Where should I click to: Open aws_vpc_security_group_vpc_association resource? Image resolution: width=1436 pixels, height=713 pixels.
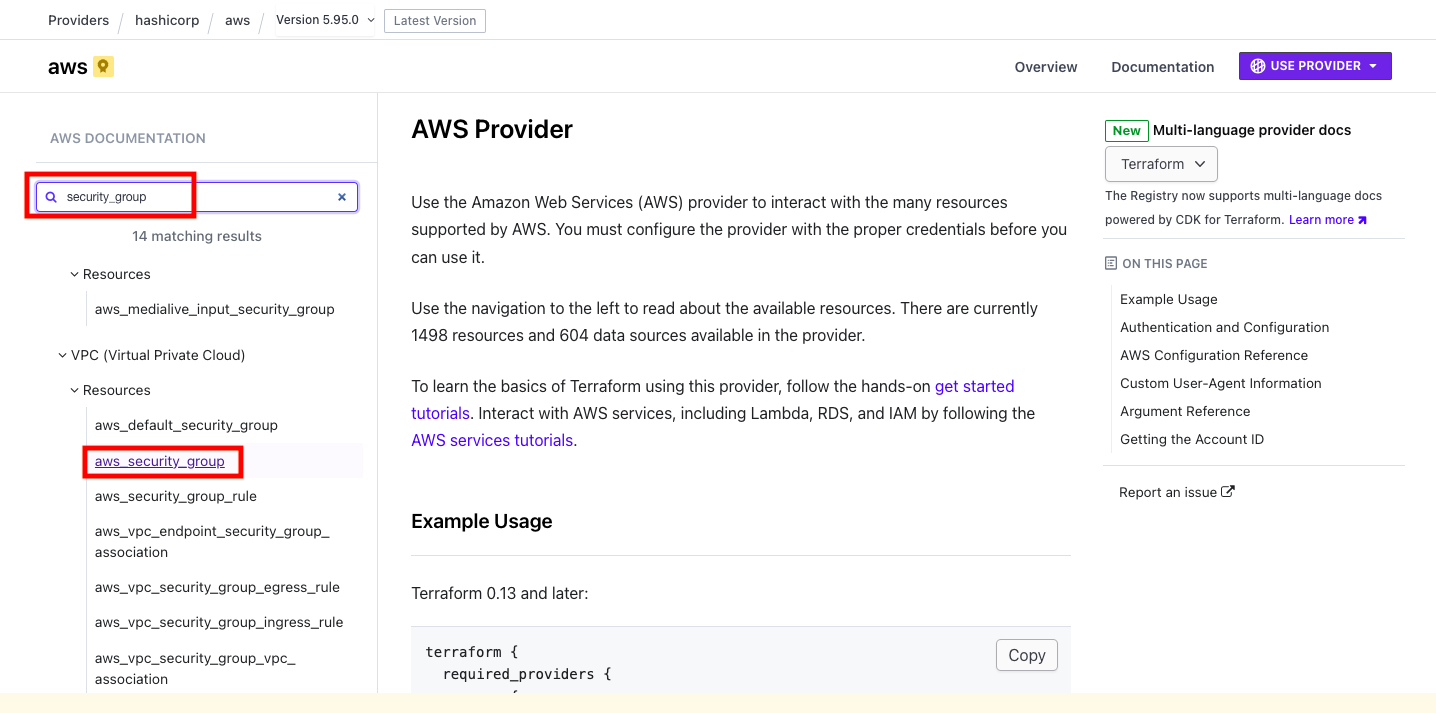pyautogui.click(x=196, y=668)
